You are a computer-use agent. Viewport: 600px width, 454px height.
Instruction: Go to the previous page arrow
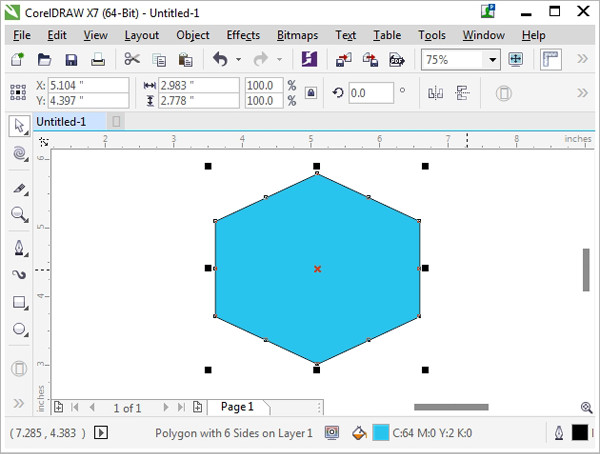pos(92,407)
